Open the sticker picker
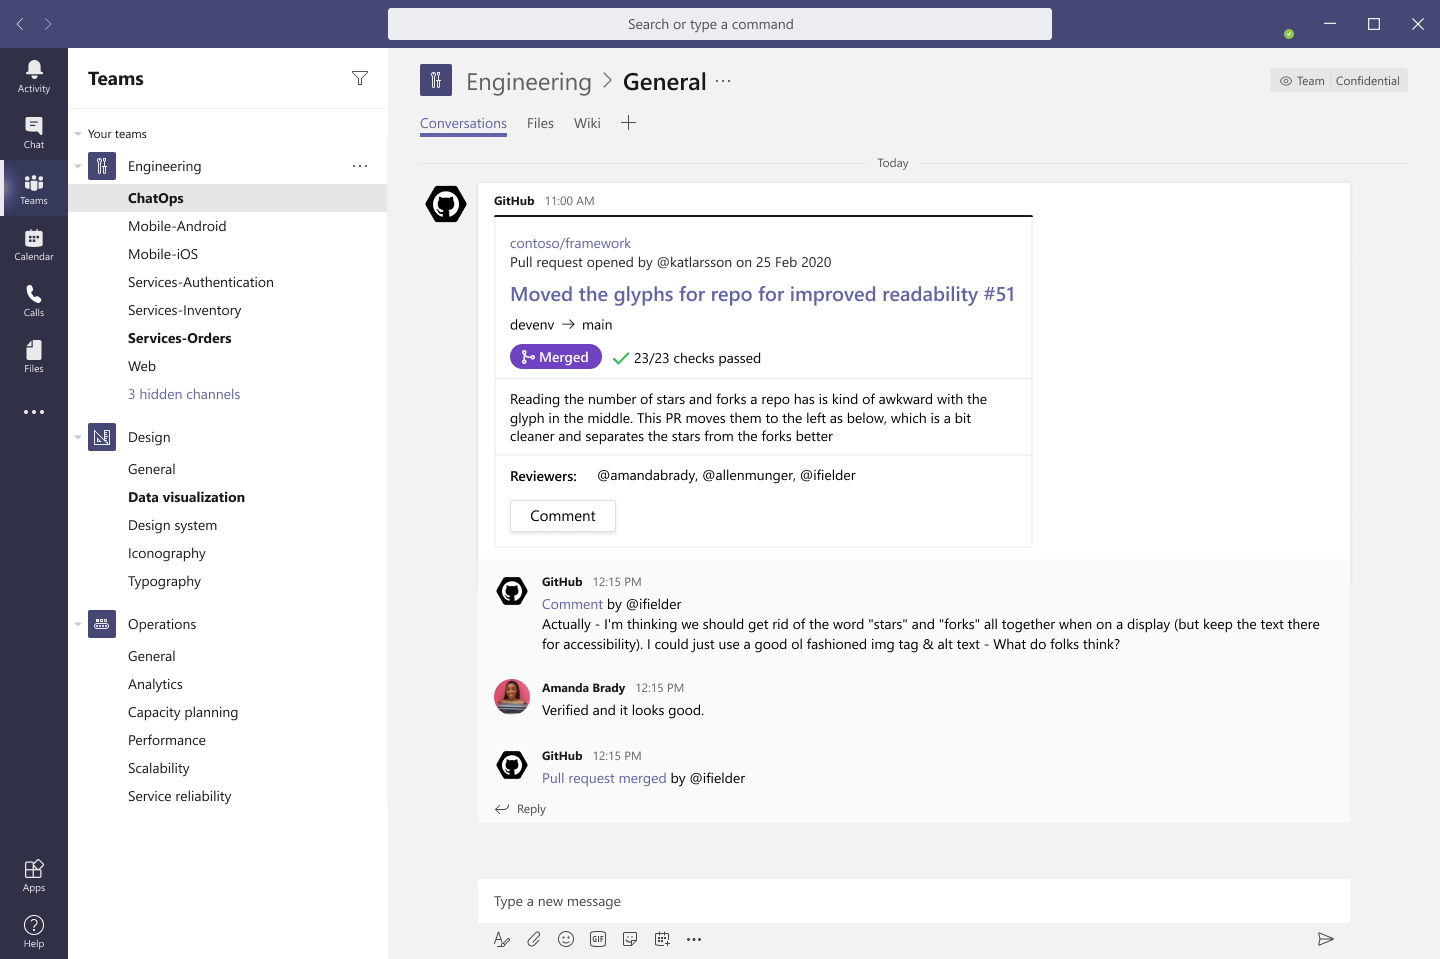 (x=630, y=939)
